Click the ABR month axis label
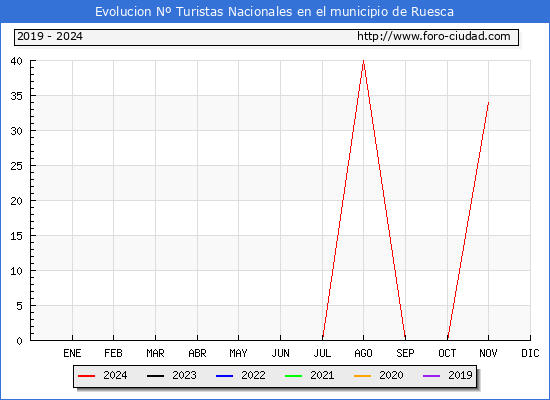This screenshot has height=400, width=550. [x=197, y=353]
